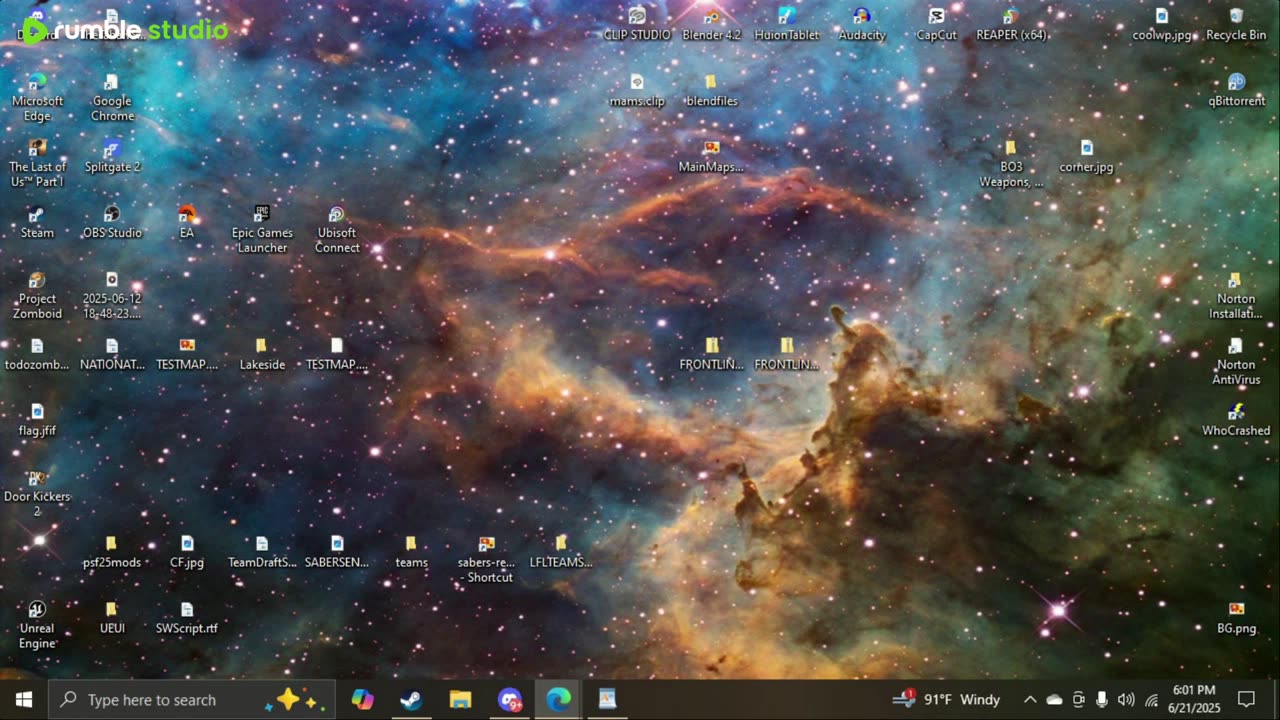Viewport: 1280px width, 720px height.
Task: Select The Last of Us Part I shortcut
Action: tap(37, 163)
